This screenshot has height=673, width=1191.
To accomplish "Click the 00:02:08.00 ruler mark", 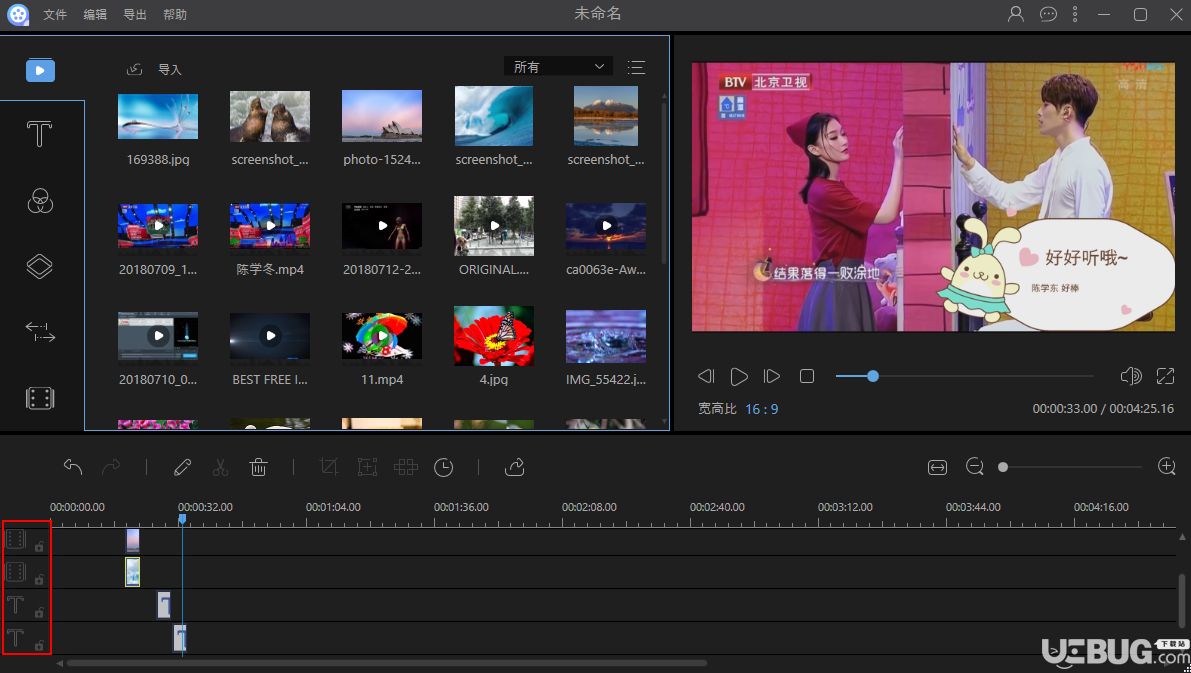I will pyautogui.click(x=589, y=507).
